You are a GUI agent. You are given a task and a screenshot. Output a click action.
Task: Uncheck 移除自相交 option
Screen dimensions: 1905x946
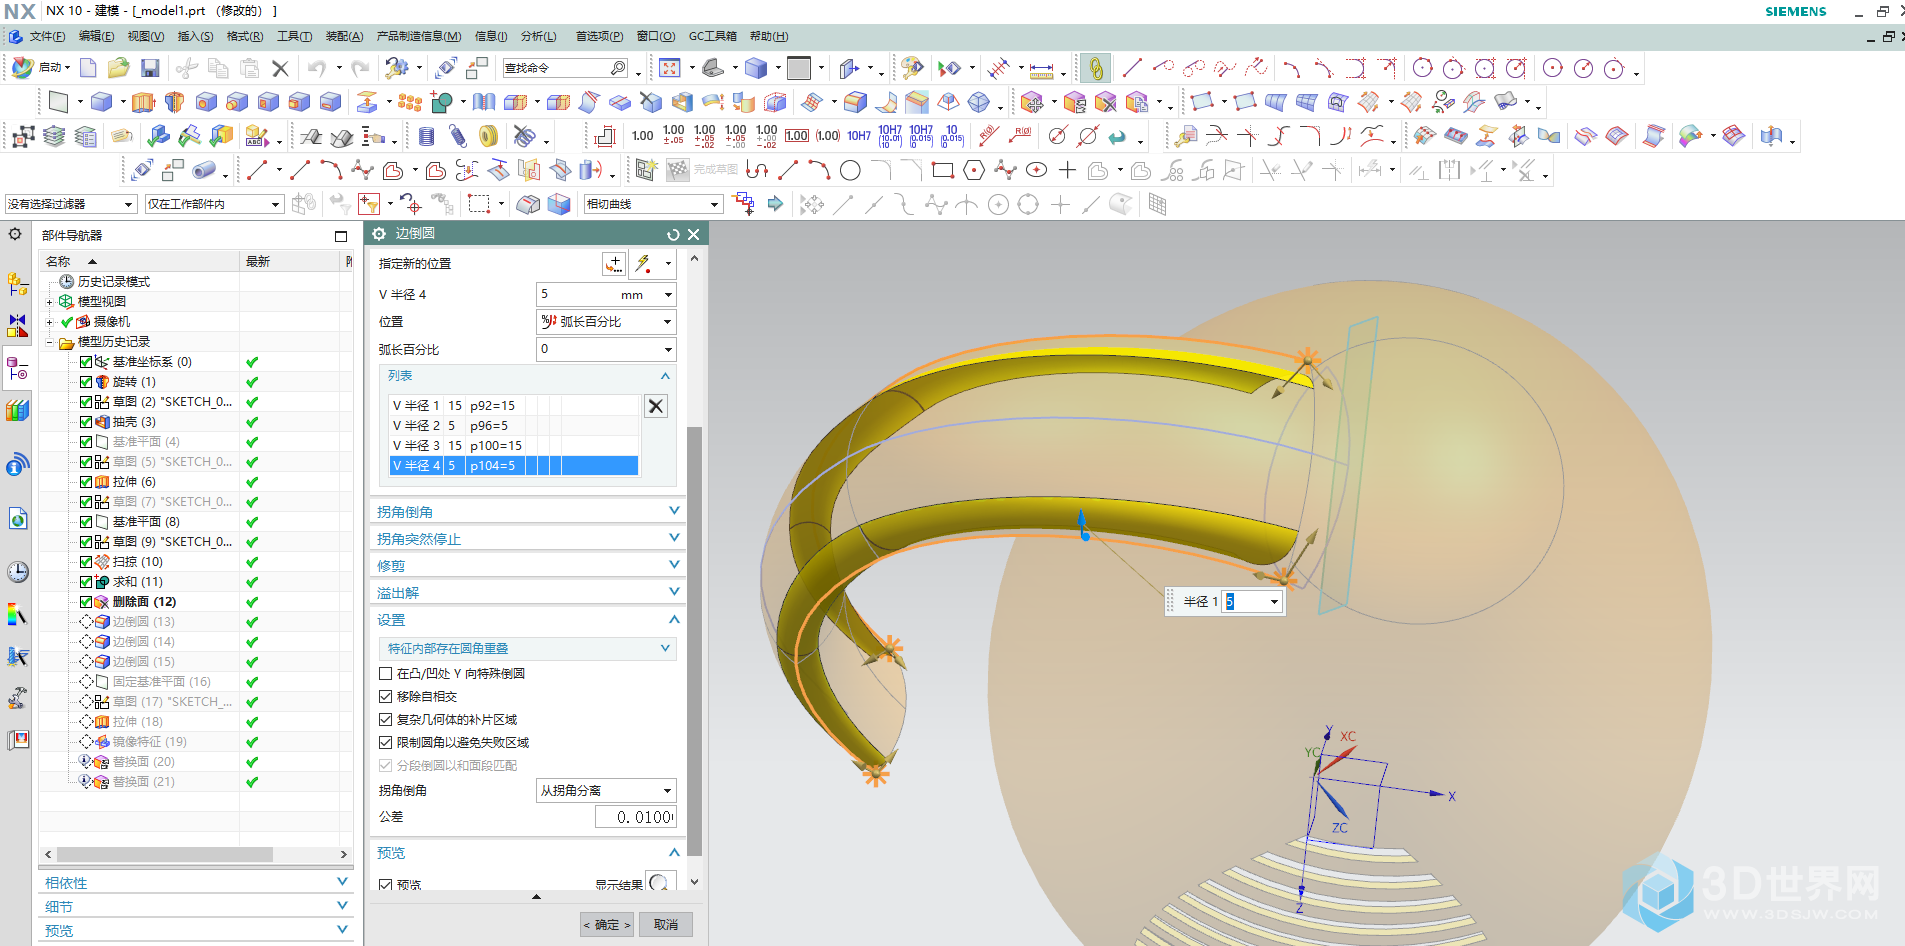[x=386, y=697]
